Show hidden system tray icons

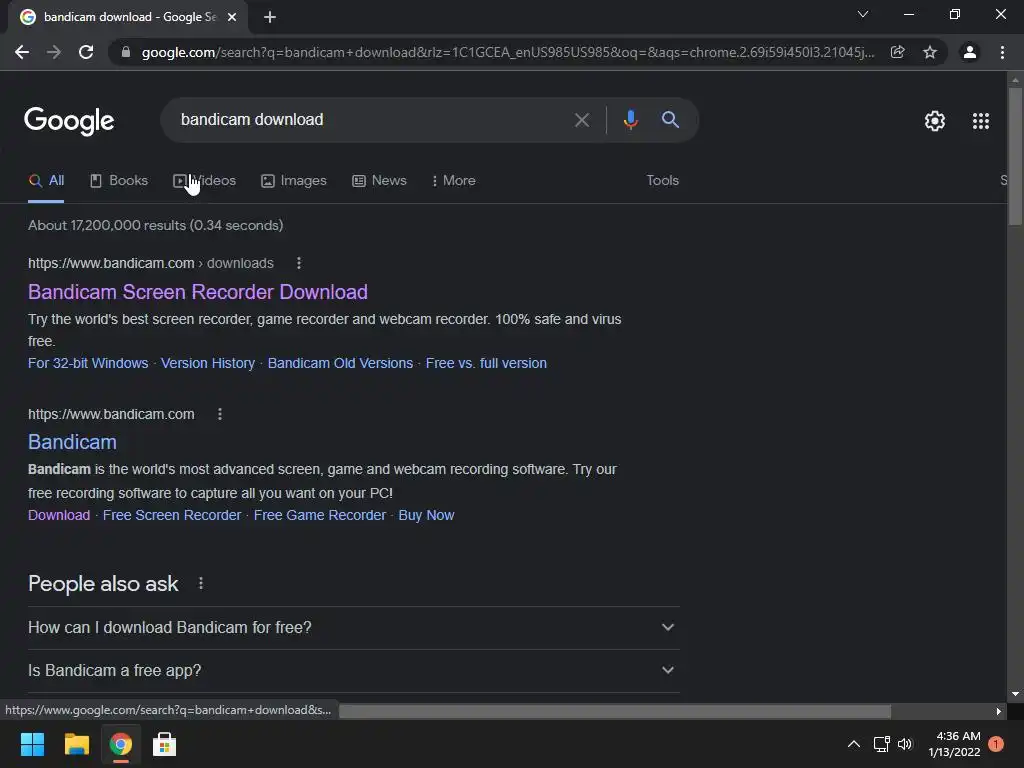click(854, 744)
